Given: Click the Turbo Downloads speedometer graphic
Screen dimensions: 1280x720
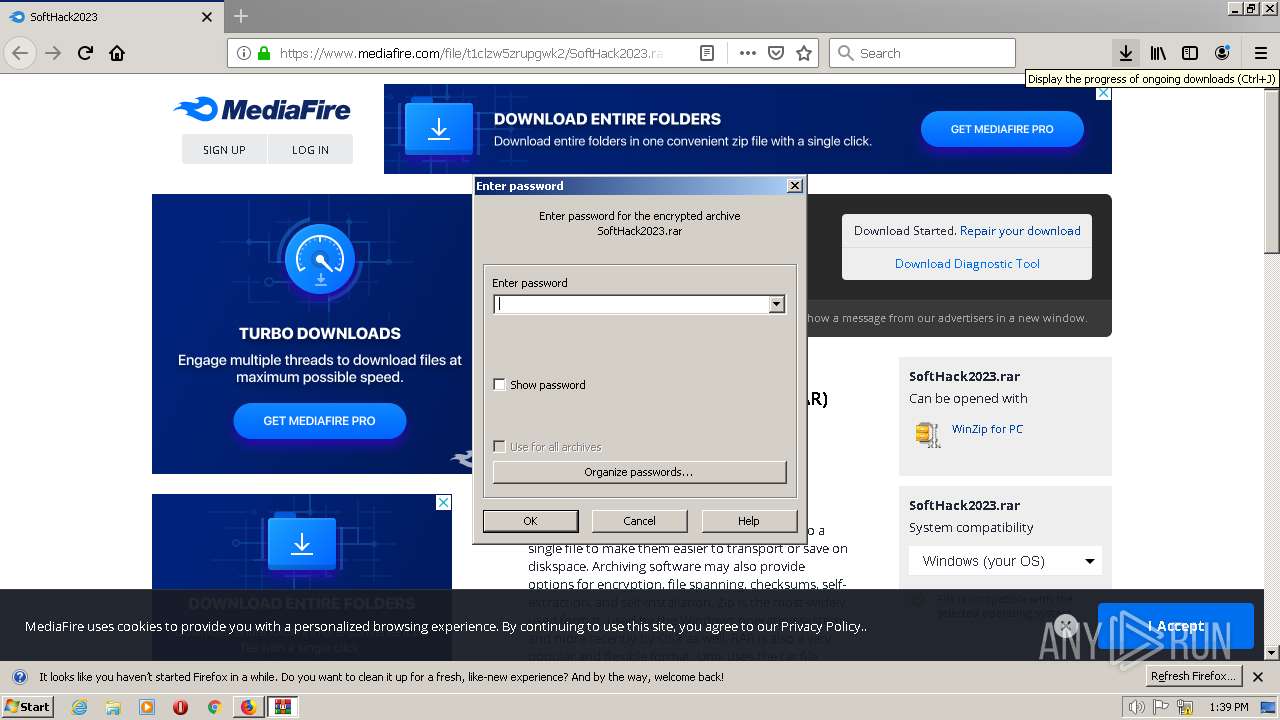Looking at the screenshot, I should [x=320, y=260].
